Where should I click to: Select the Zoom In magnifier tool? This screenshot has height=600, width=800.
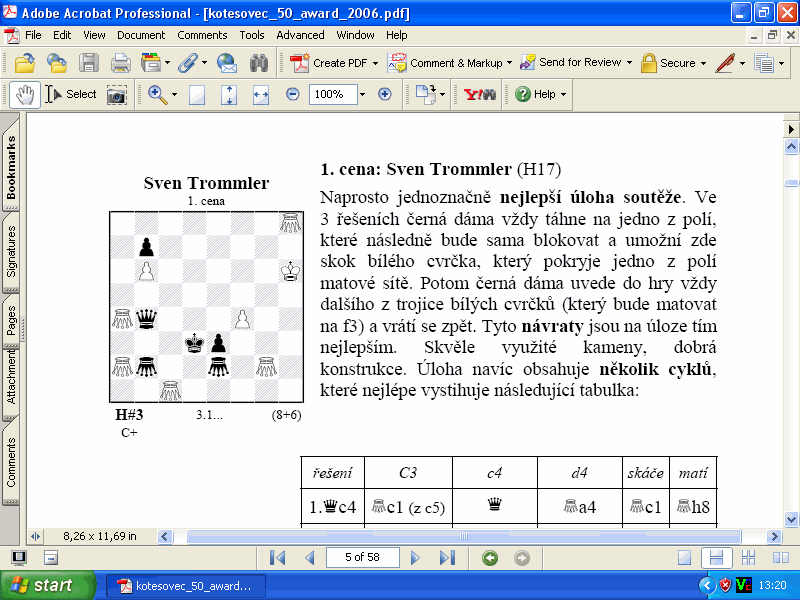(x=157, y=94)
